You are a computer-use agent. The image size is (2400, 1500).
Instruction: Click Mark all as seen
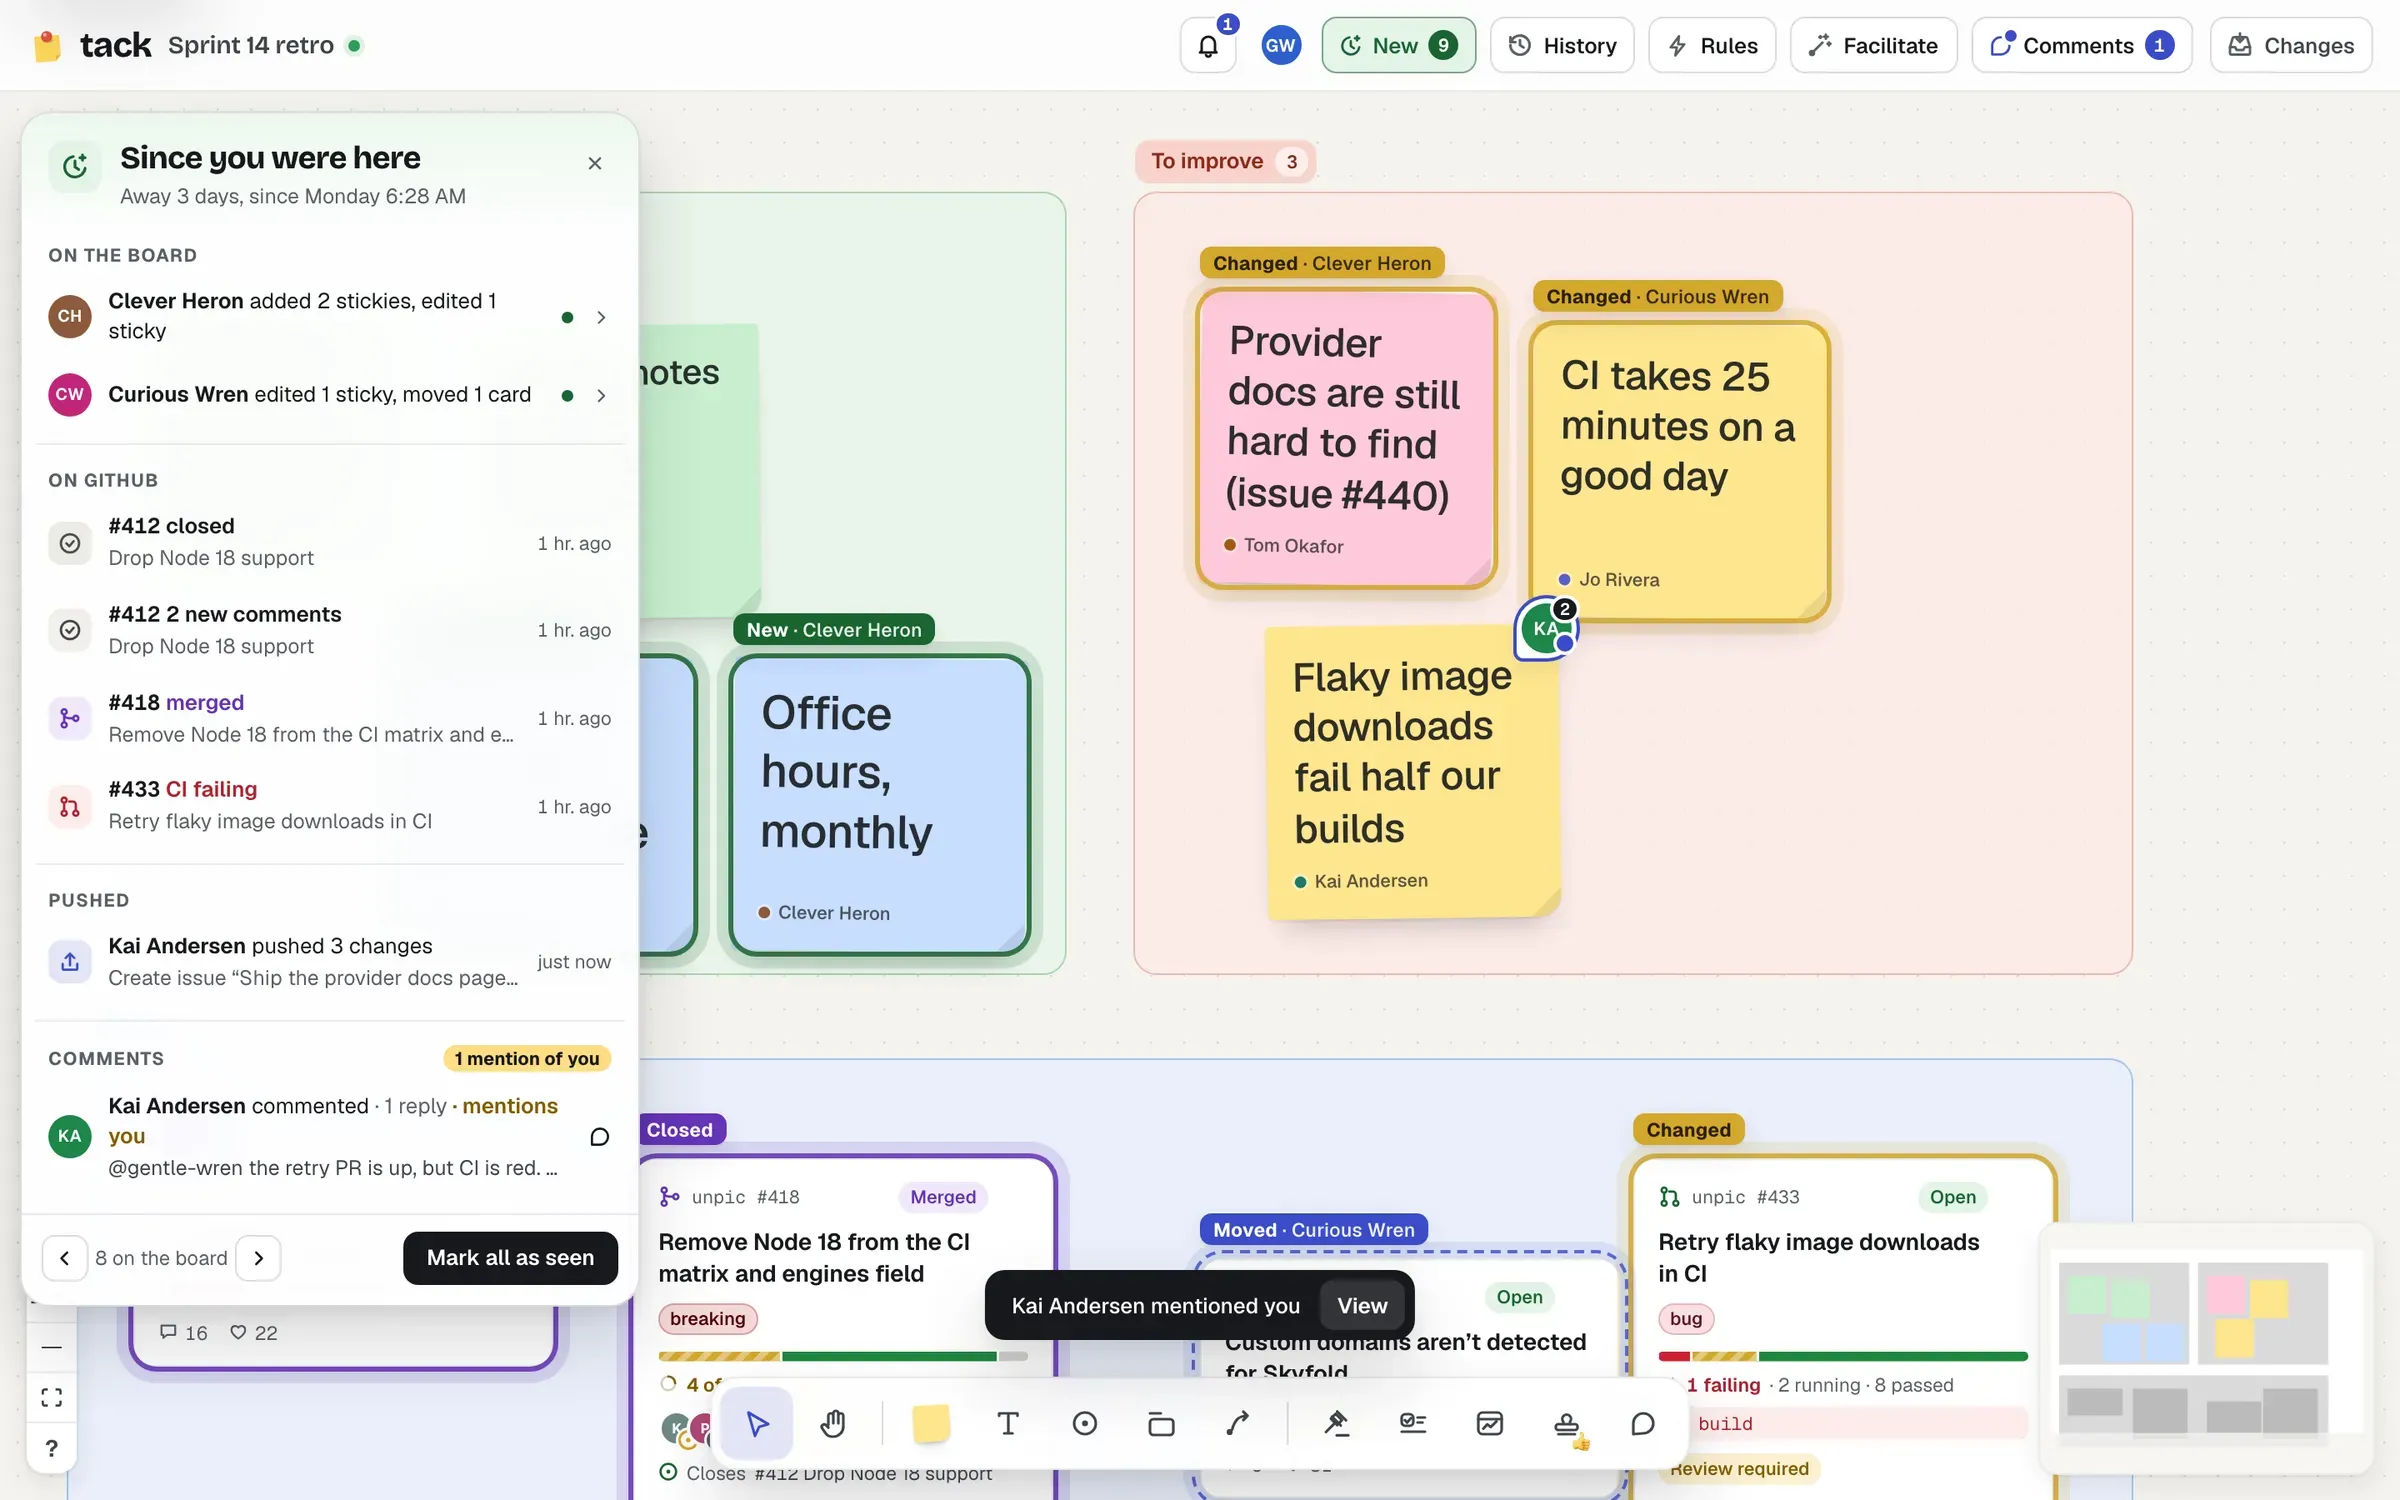pyautogui.click(x=510, y=1258)
